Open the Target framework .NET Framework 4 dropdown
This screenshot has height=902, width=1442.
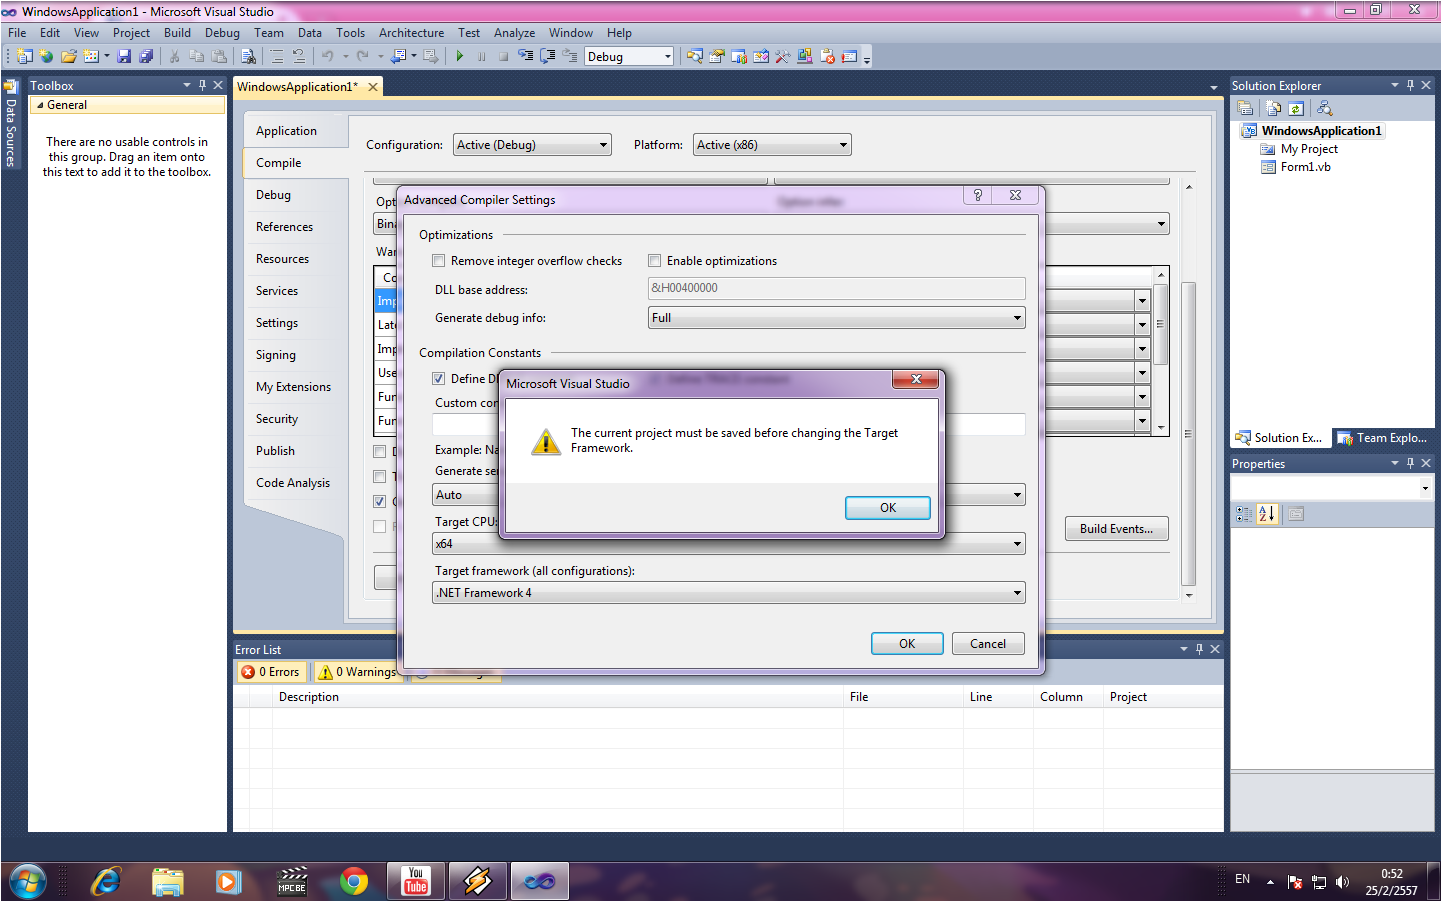[x=729, y=593]
